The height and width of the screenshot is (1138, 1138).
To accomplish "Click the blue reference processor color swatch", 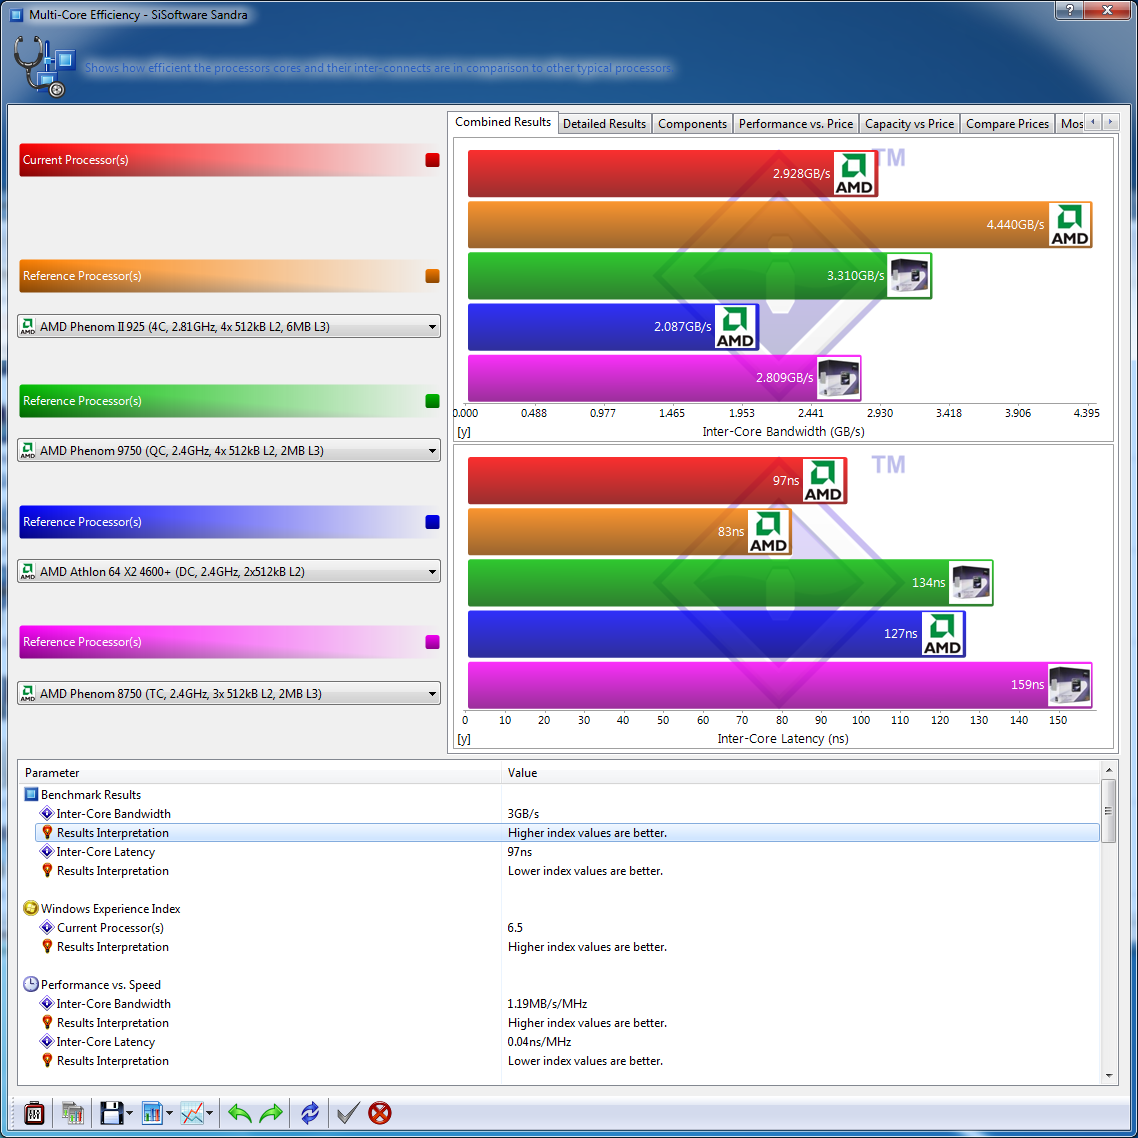I will [433, 523].
